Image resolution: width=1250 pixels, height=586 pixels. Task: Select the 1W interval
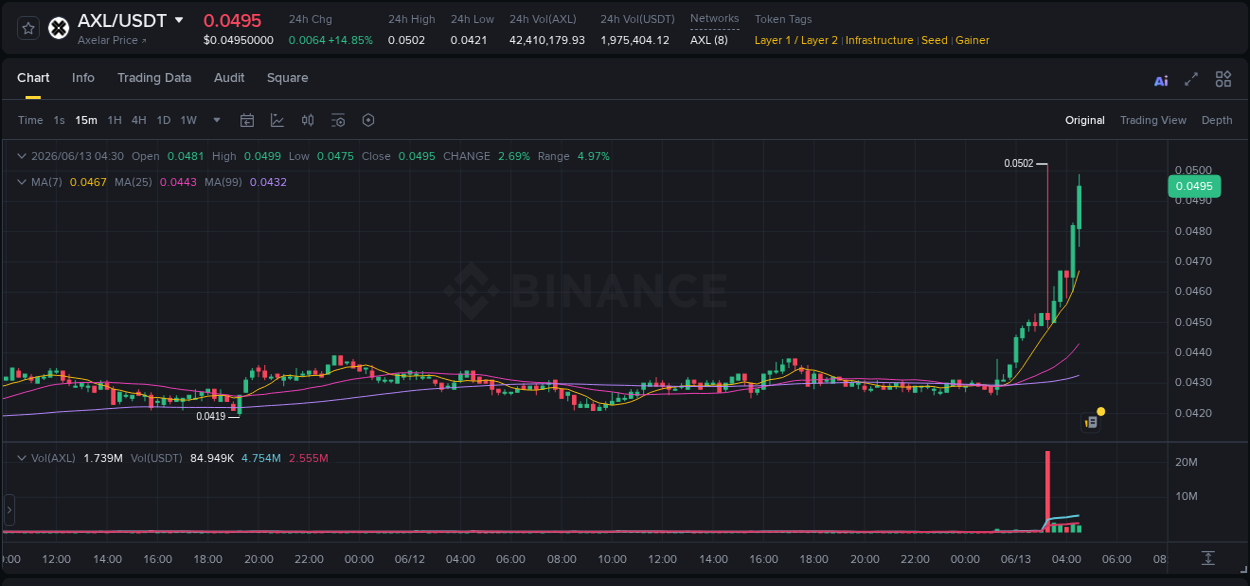point(188,120)
